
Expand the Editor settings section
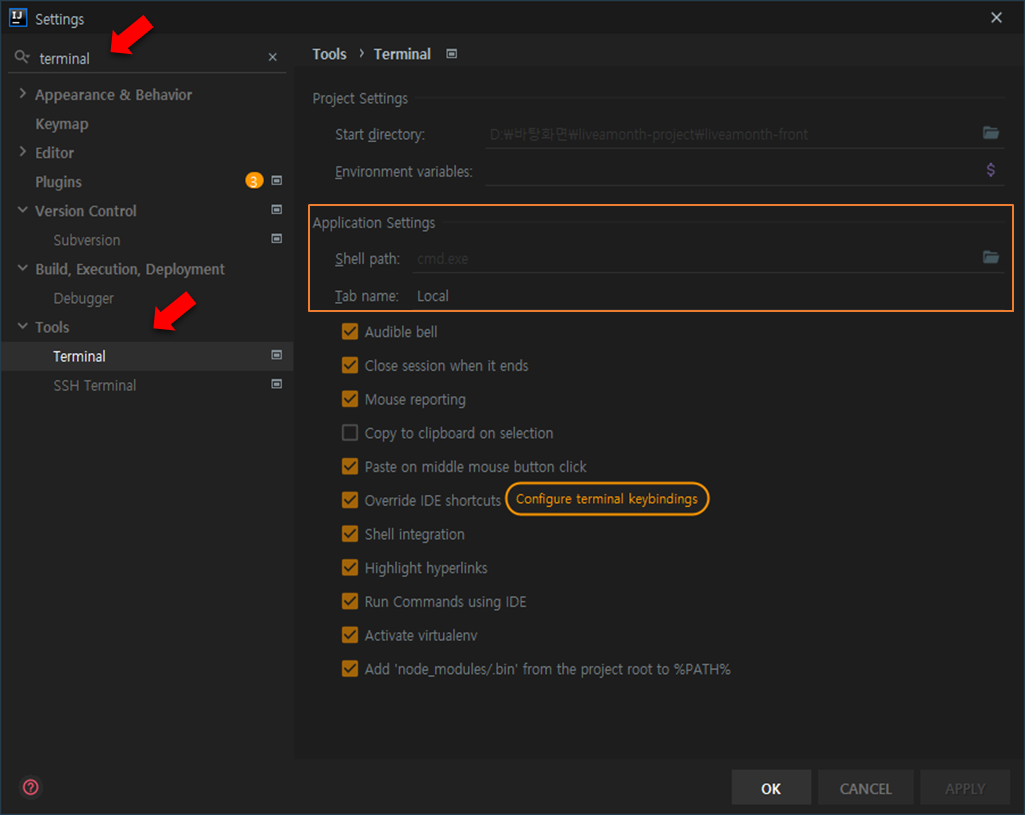pos(22,152)
